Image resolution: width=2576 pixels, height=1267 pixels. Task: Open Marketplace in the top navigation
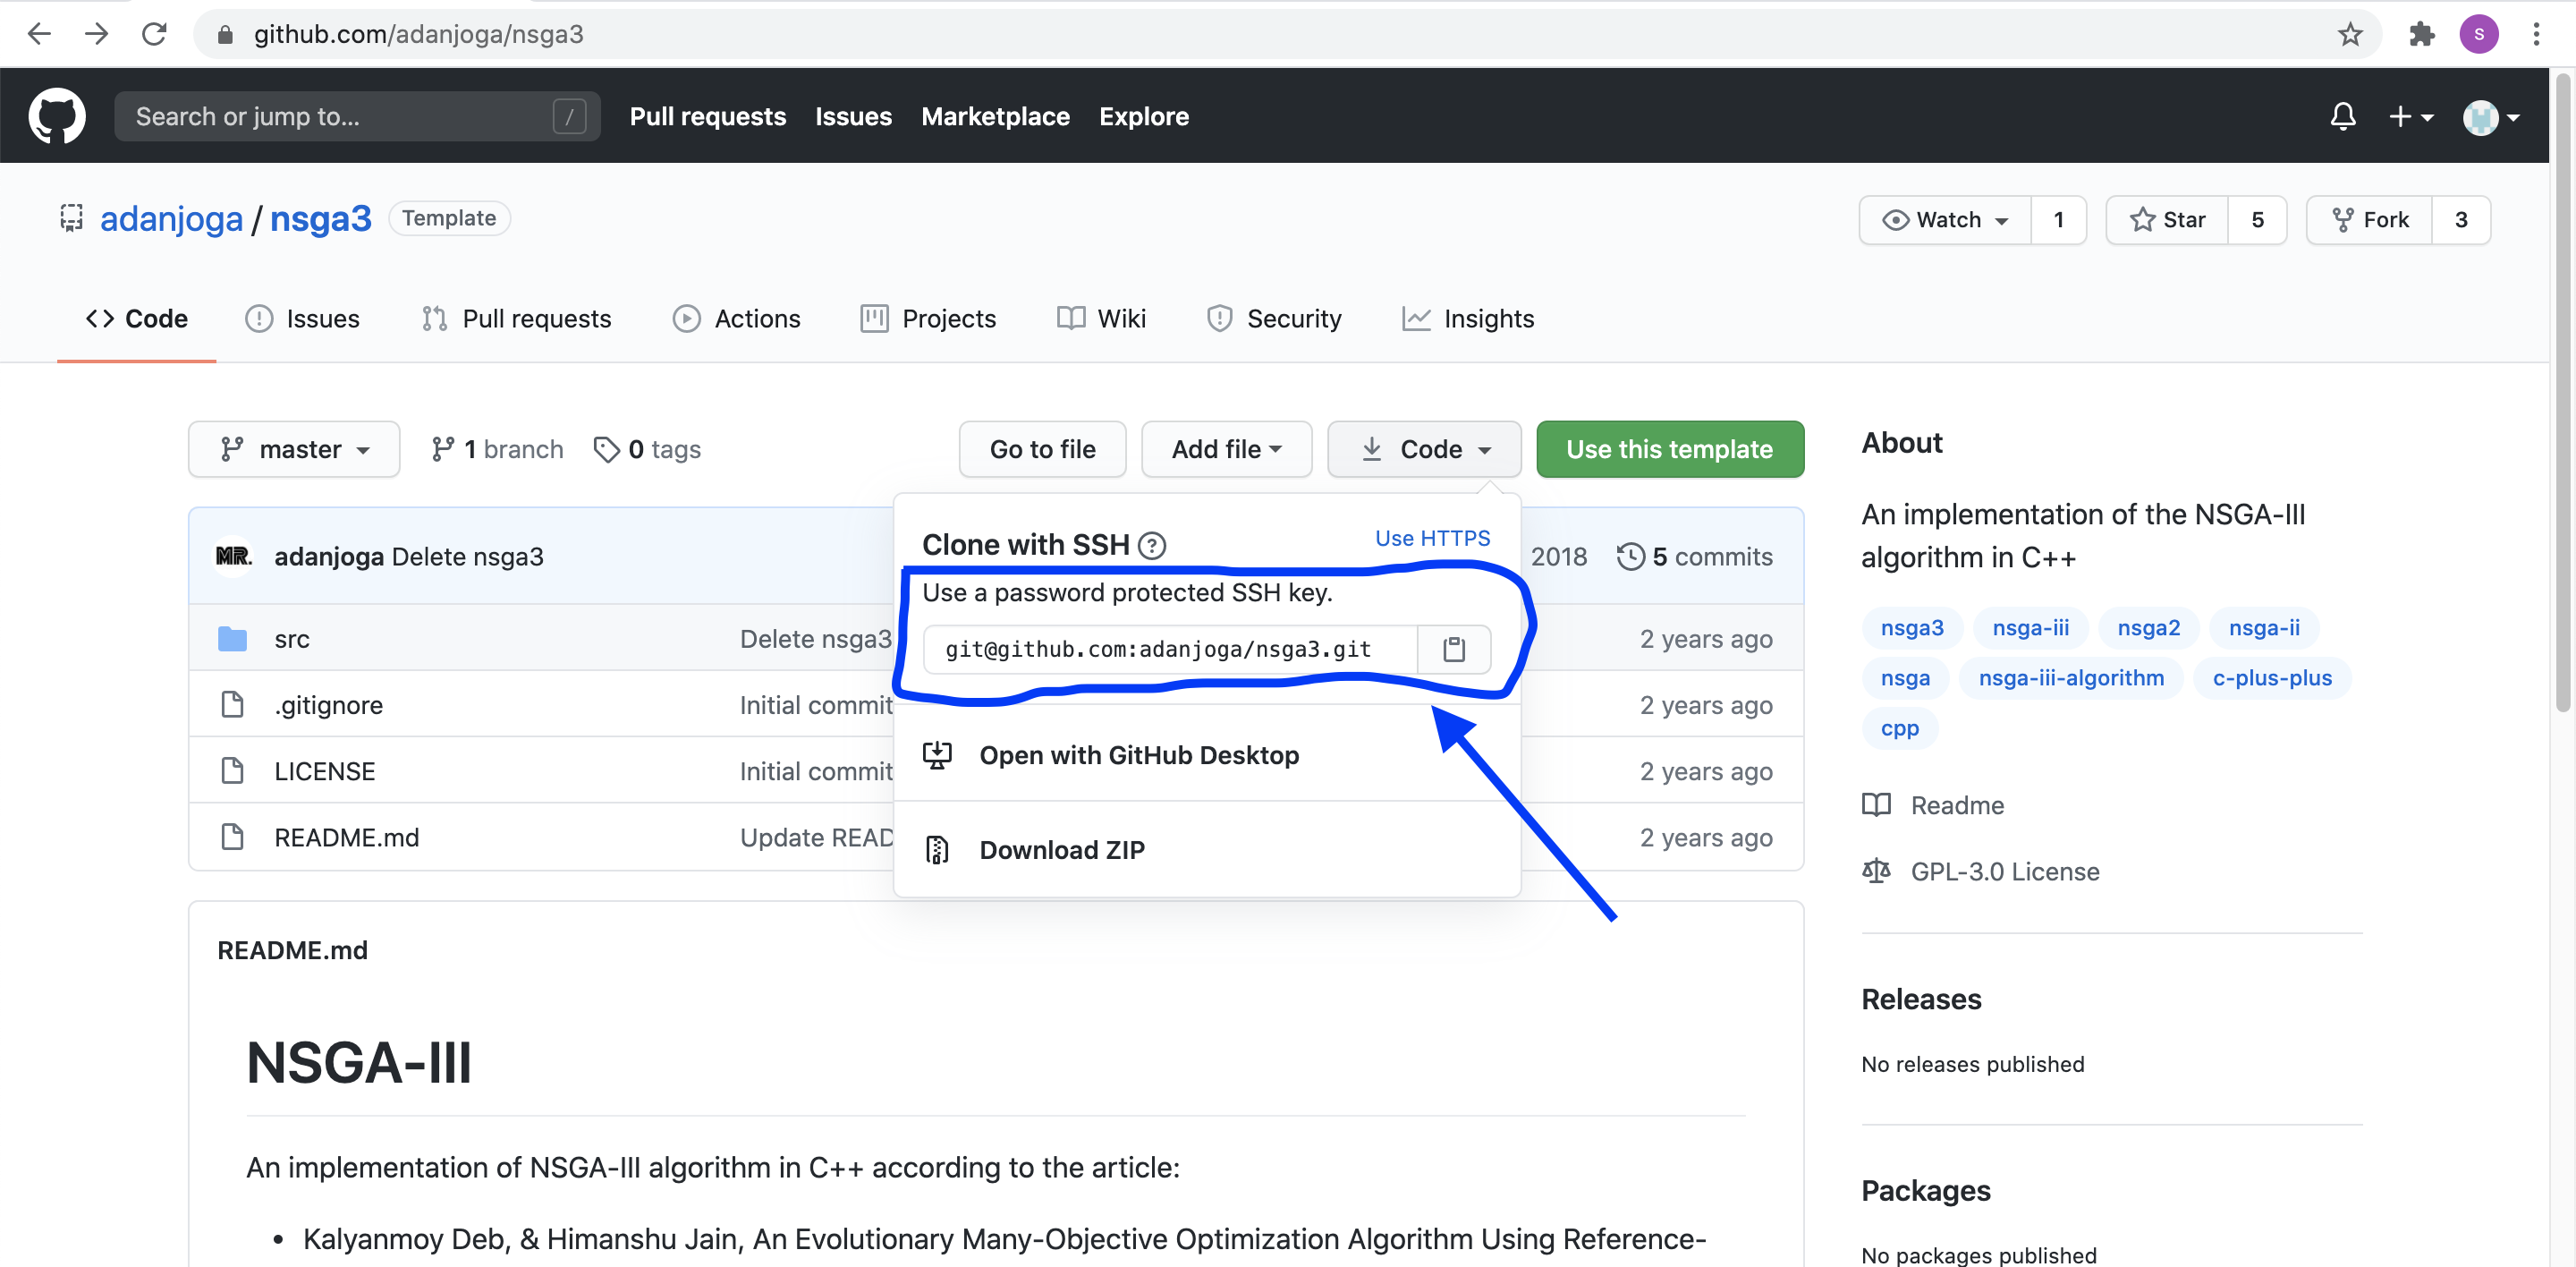pyautogui.click(x=995, y=117)
